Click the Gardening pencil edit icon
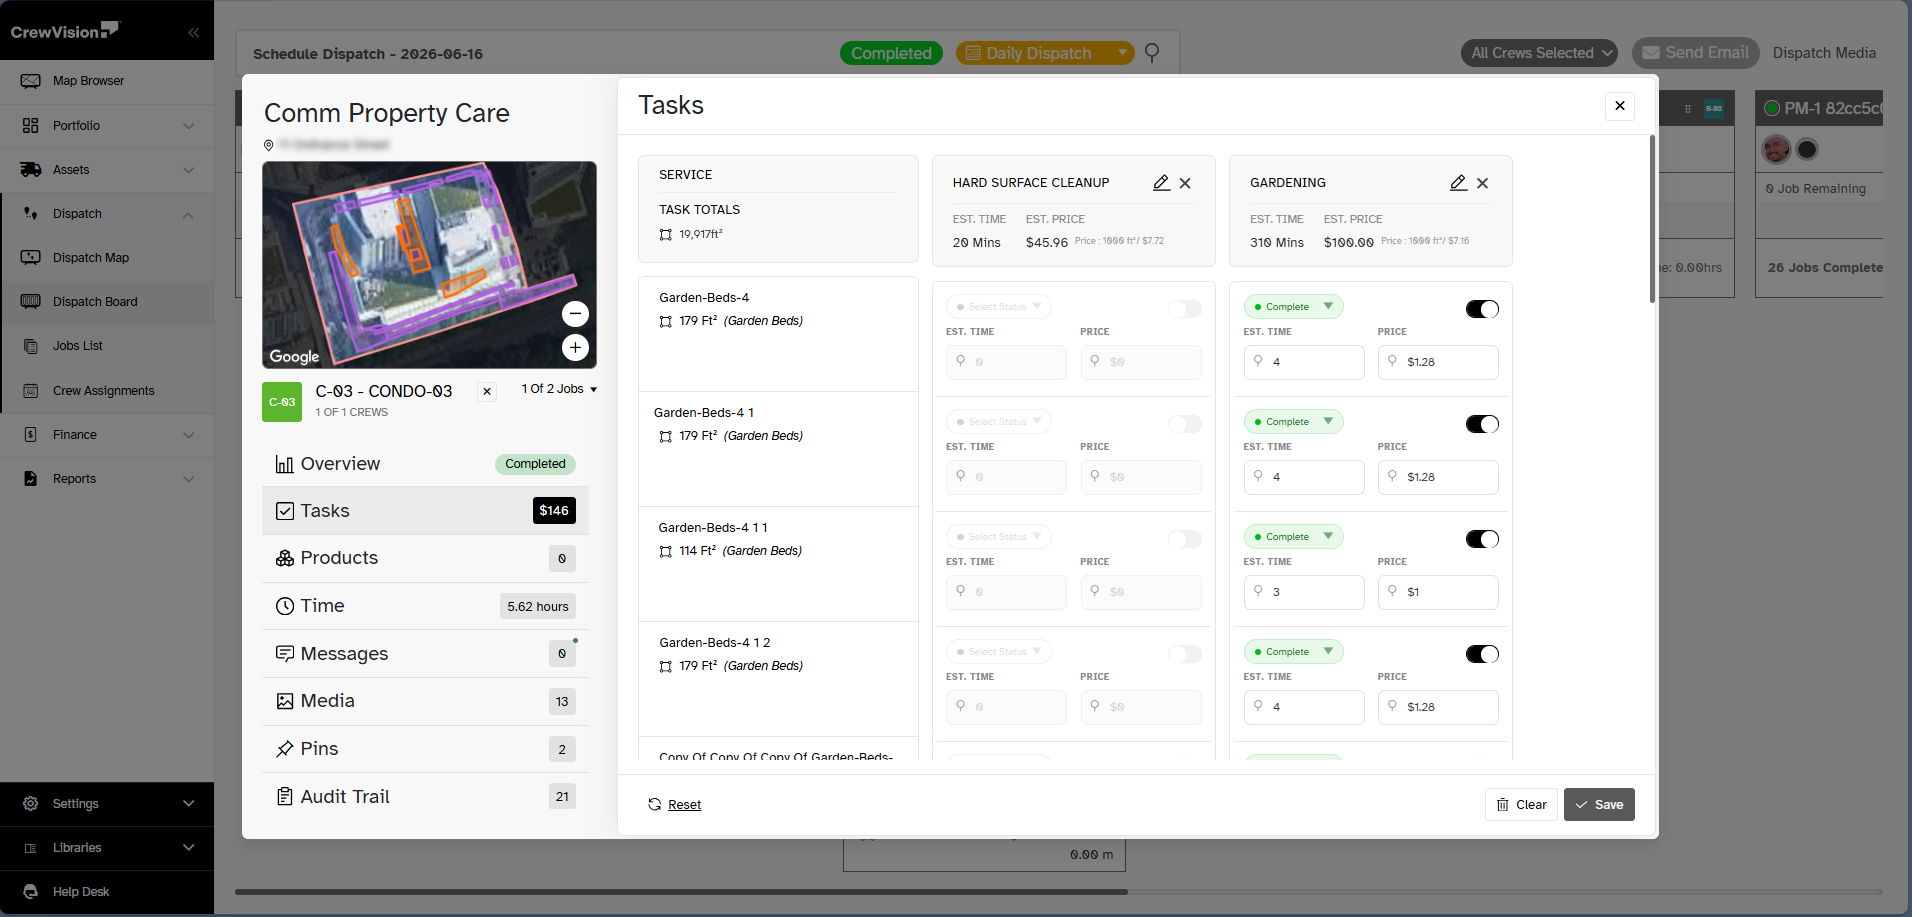 (1458, 183)
